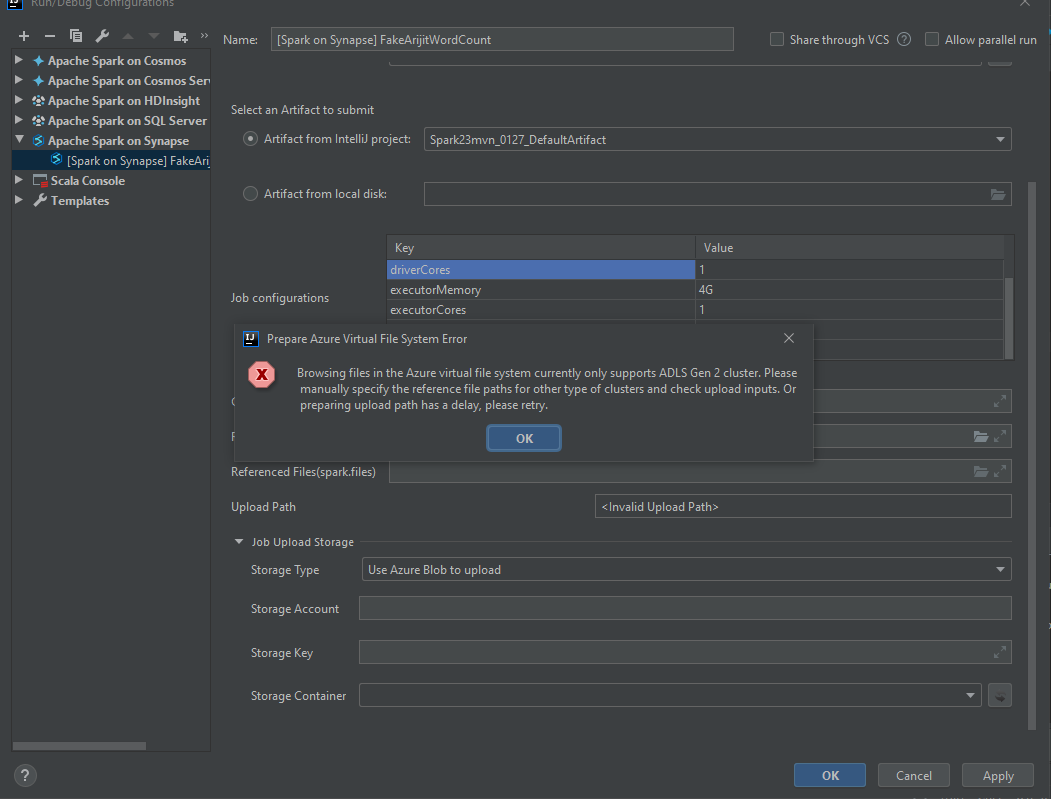Screen dimensions: 1051x799
Task: Select Templates in the configuration tree
Action: pyautogui.click(x=80, y=200)
